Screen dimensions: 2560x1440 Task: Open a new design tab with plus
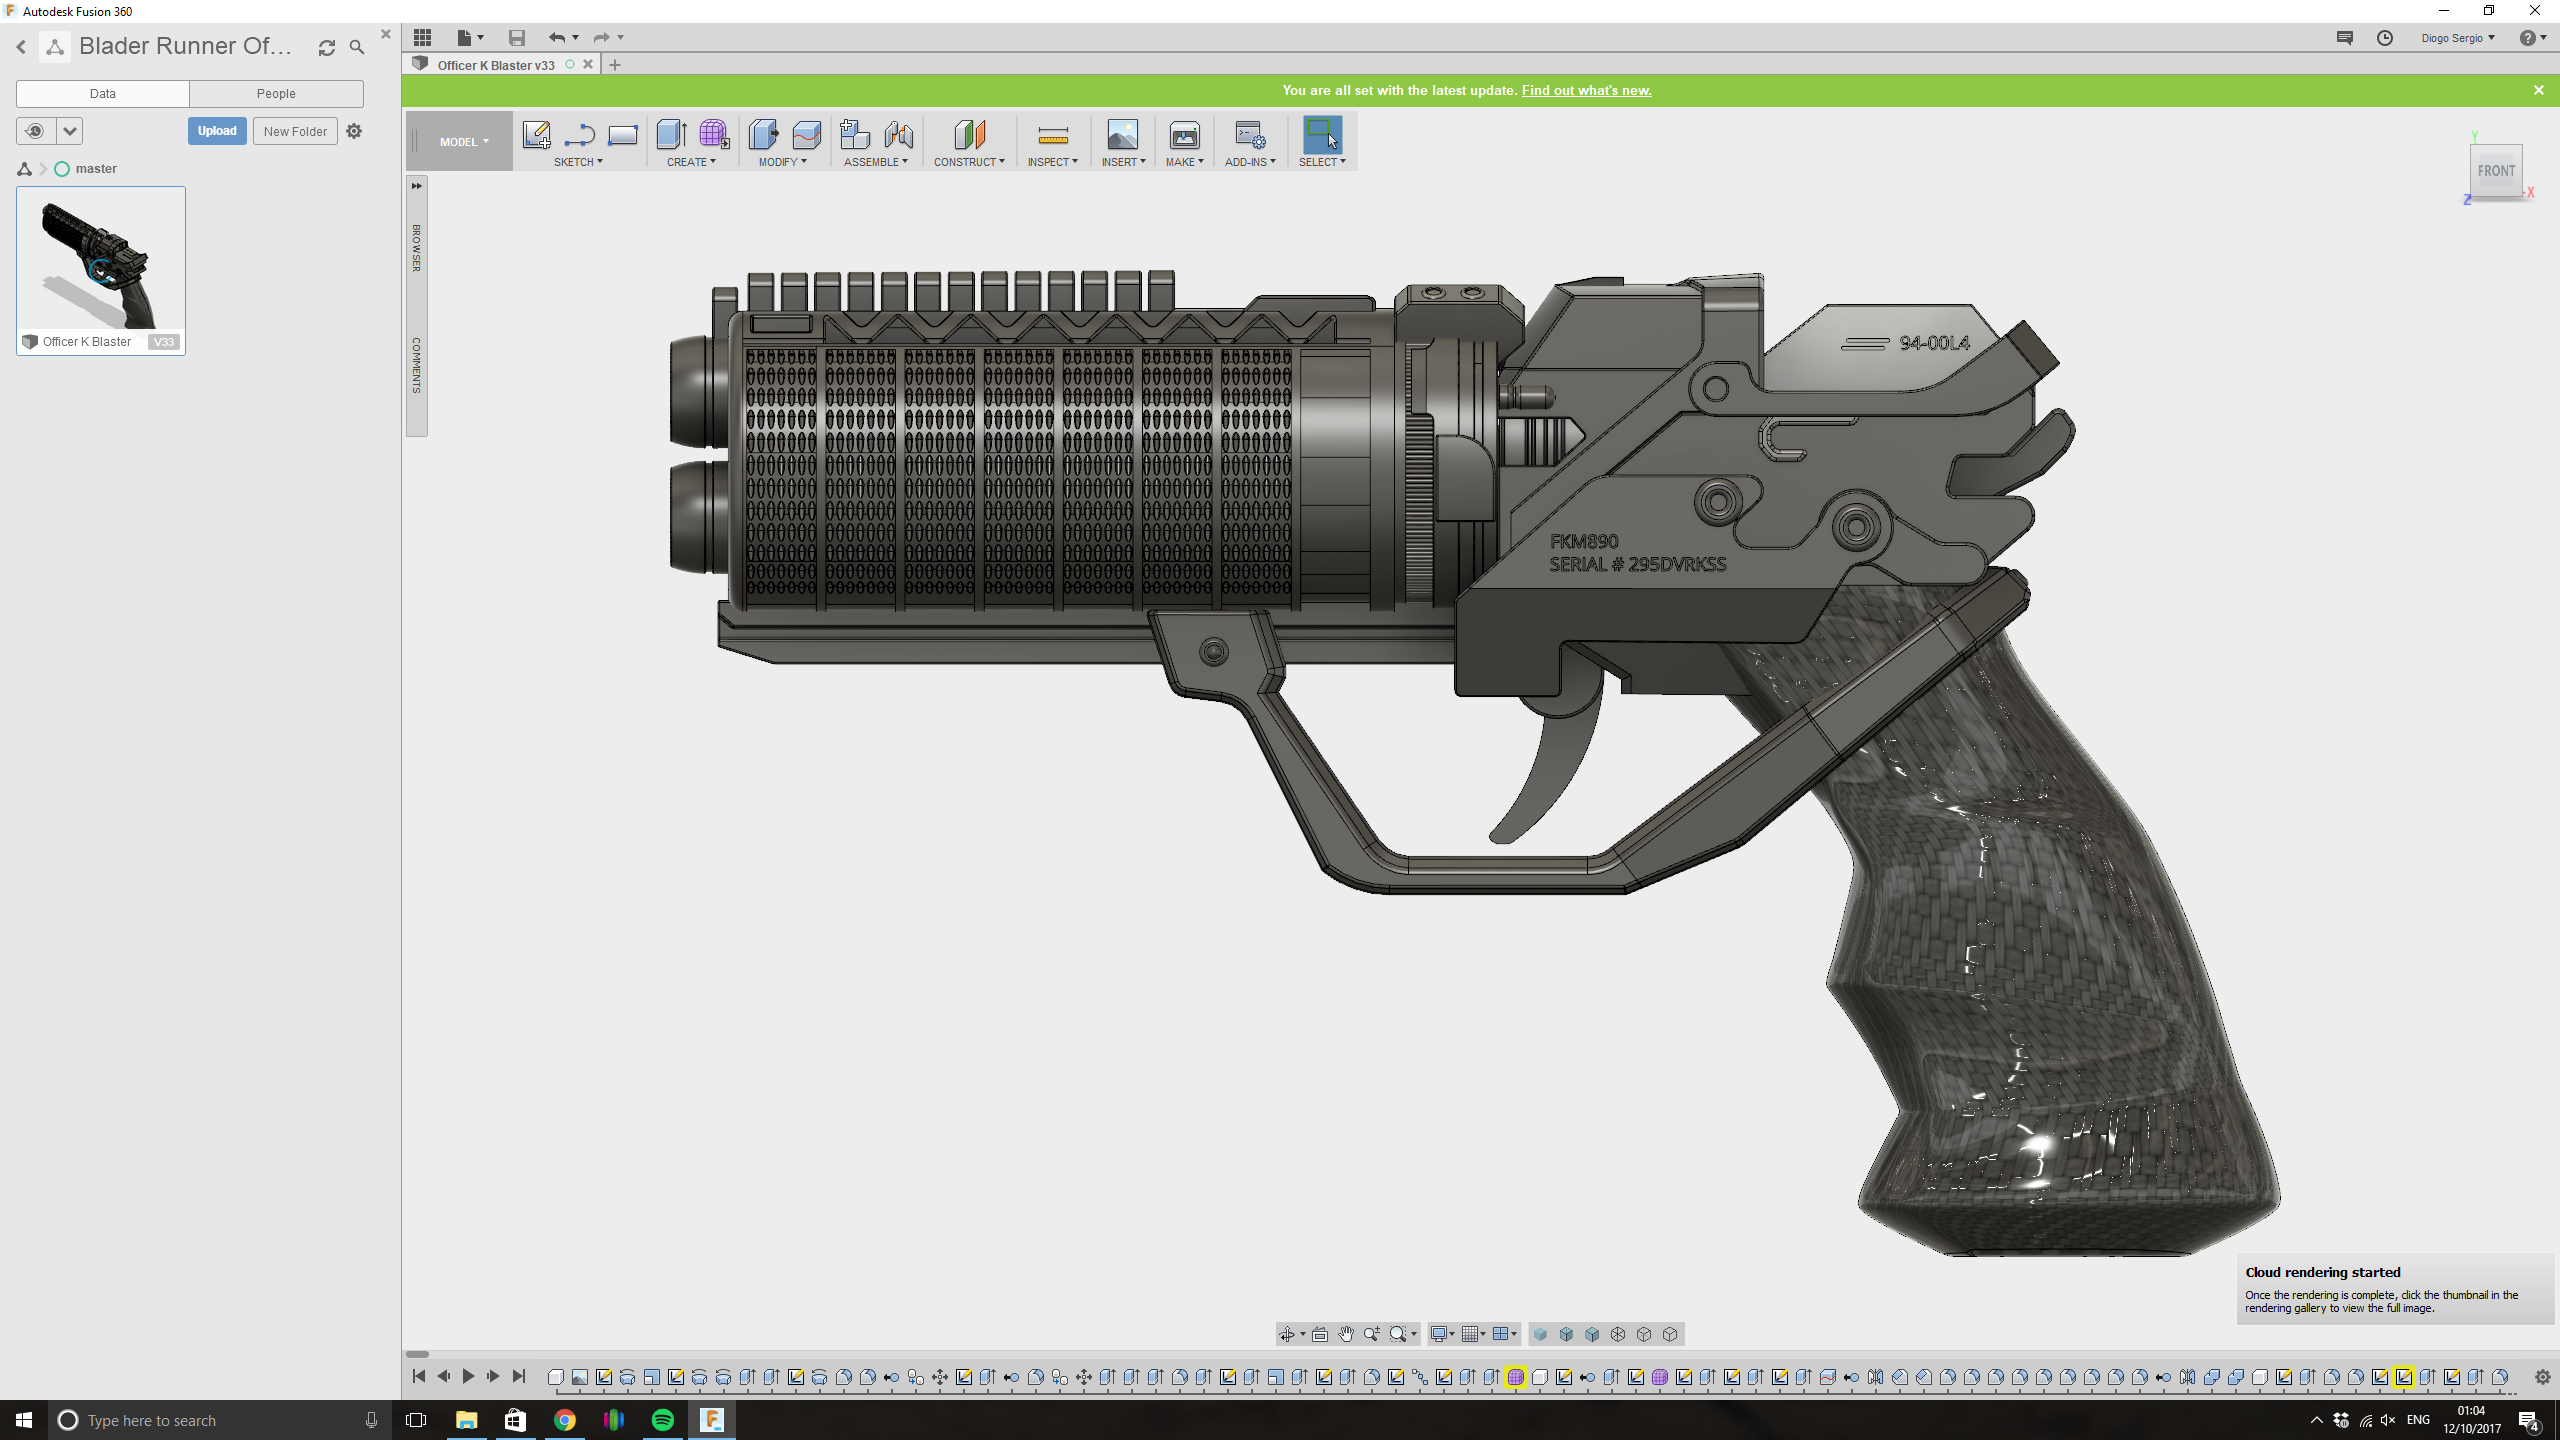(x=615, y=65)
